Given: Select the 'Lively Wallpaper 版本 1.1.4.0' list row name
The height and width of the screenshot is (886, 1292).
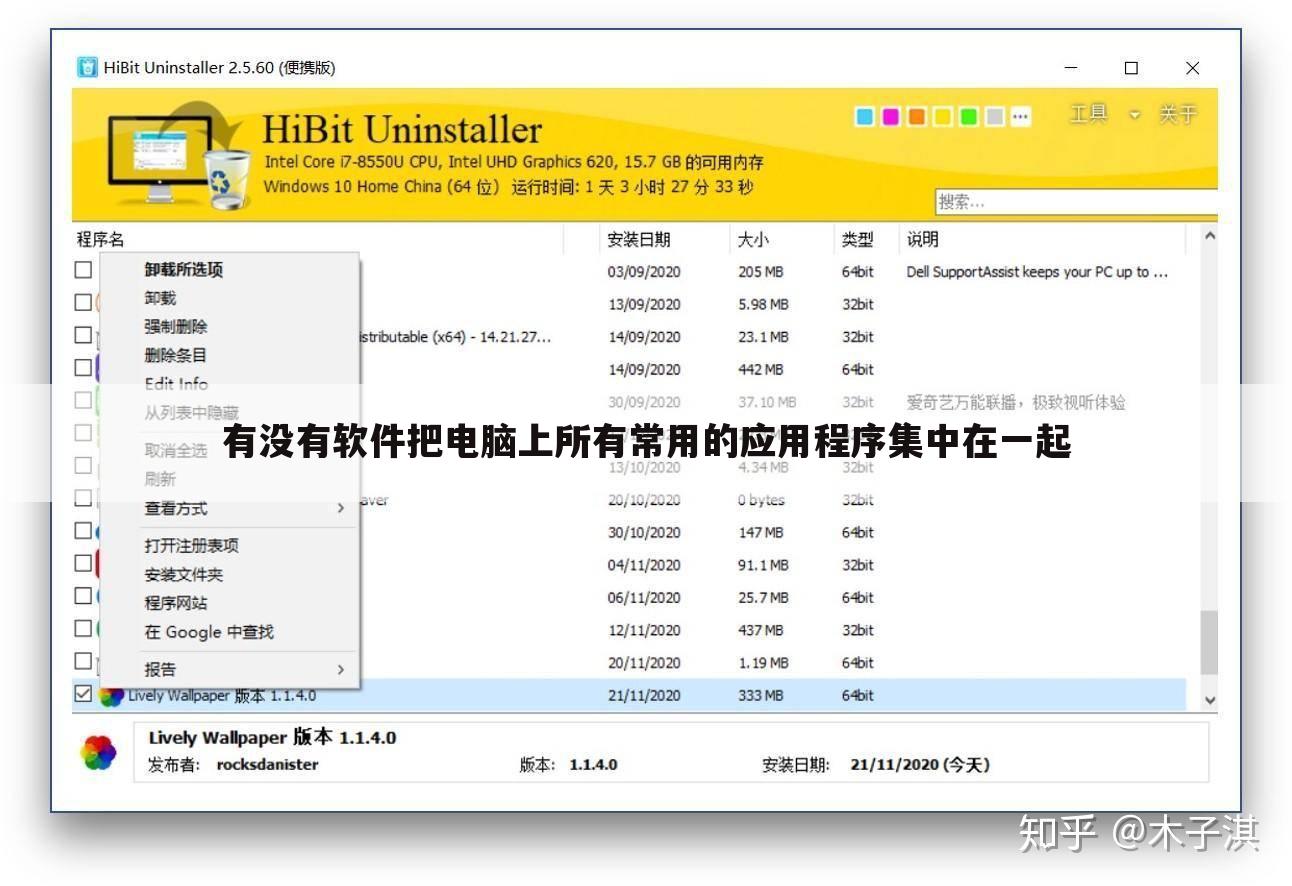Looking at the screenshot, I should pyautogui.click(x=222, y=696).
